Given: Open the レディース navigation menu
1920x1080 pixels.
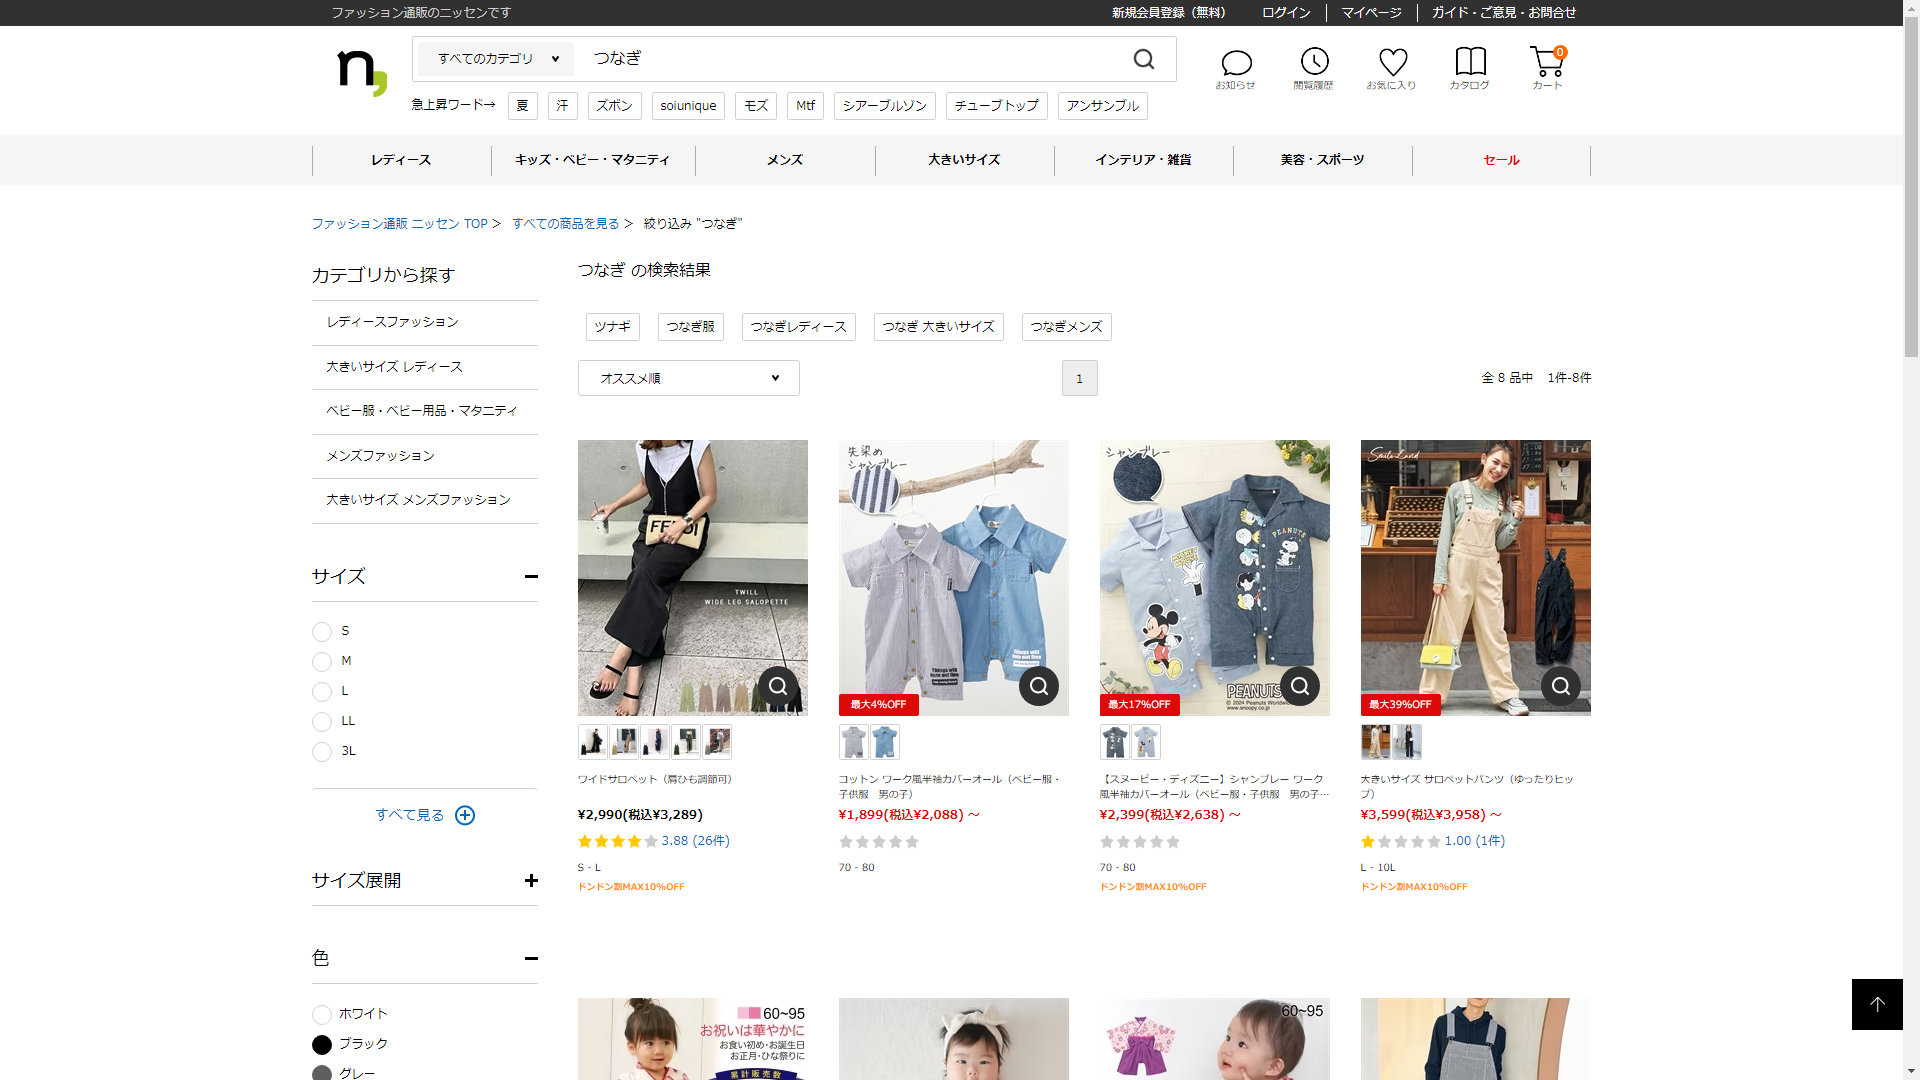Looking at the screenshot, I should 401,160.
